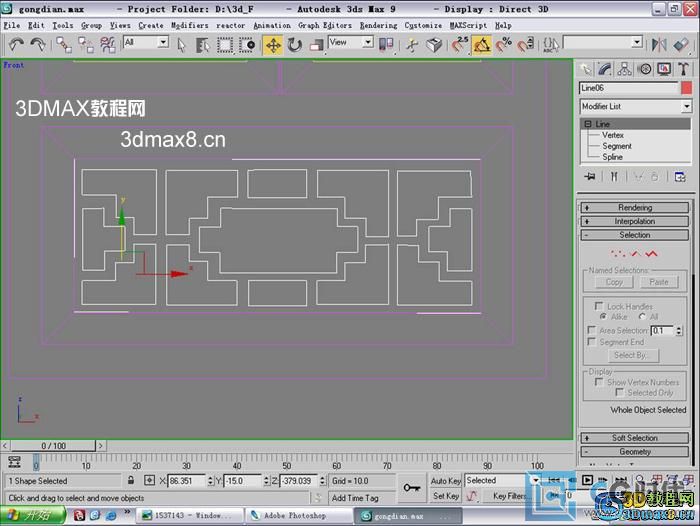The image size is (700, 526).
Task: Select the All radio button
Action: (643, 317)
